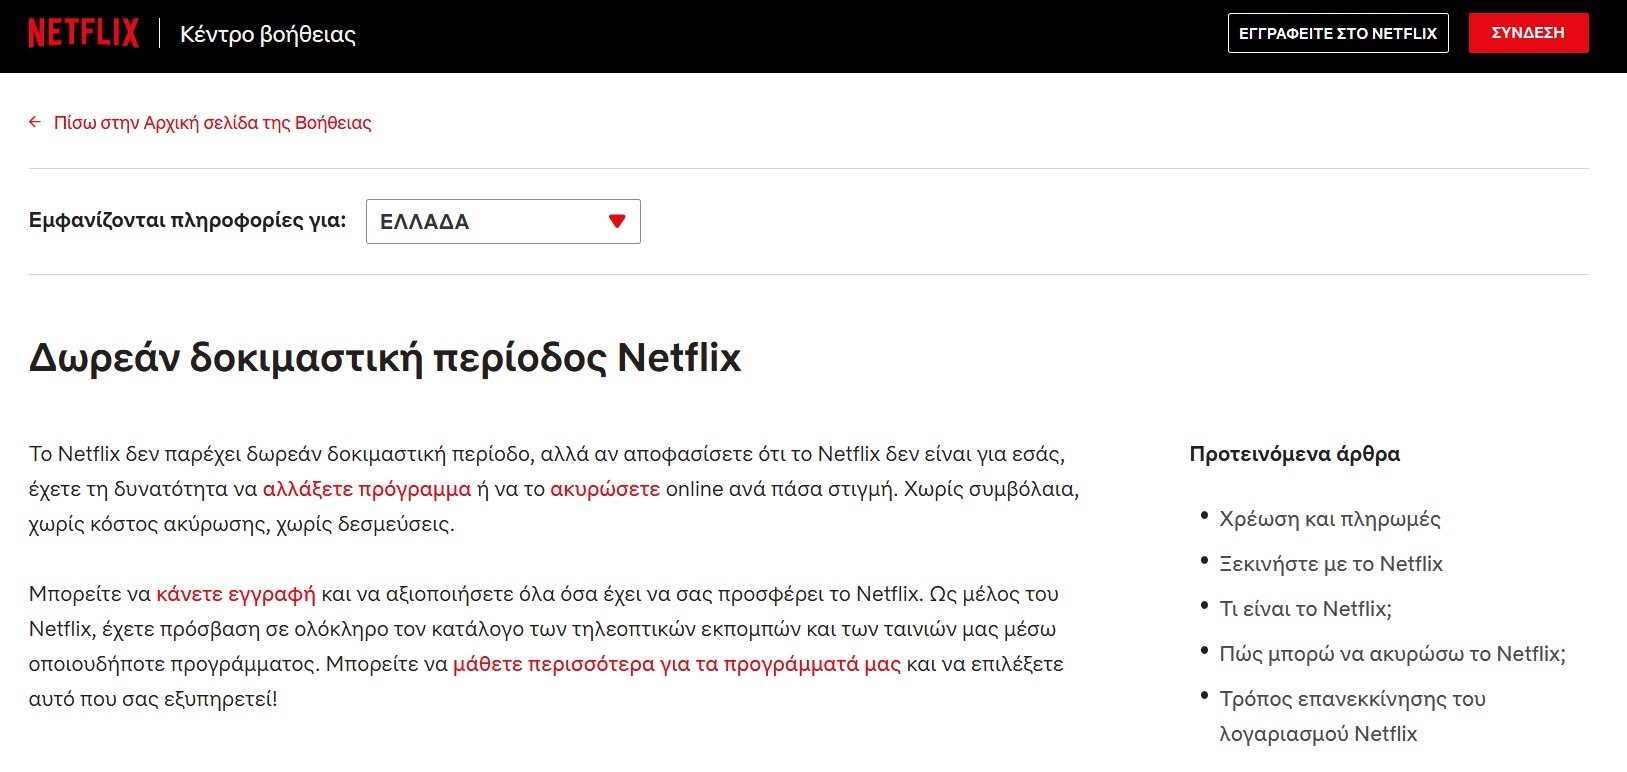Open Πώς μπορώ να ακυρώσω το Netflix; article
Viewport: 1627px width, 772px height.
[1392, 654]
